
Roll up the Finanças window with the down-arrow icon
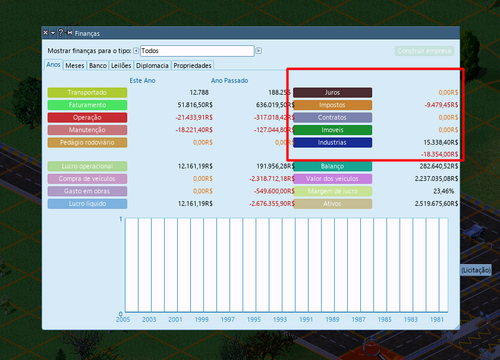coord(53,33)
